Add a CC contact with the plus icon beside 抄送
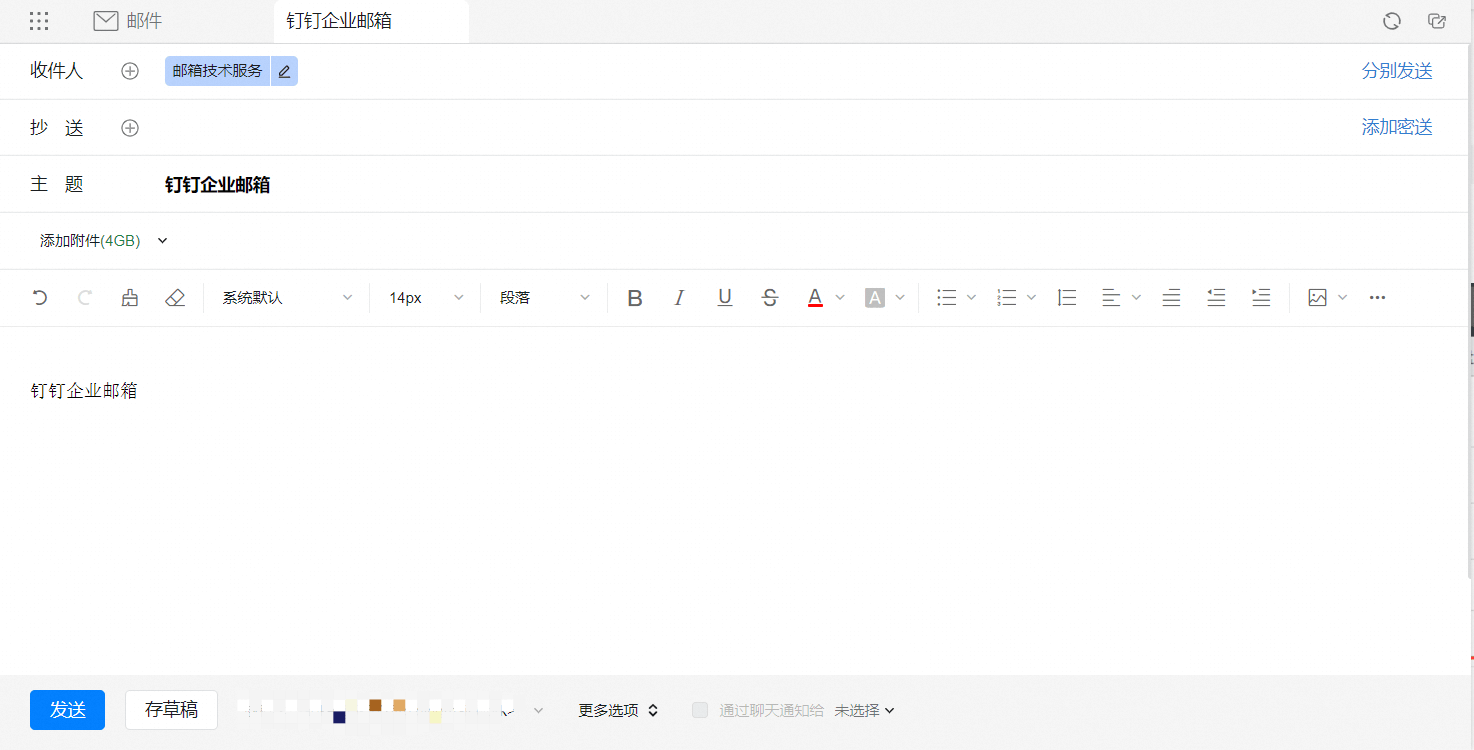 coord(130,128)
